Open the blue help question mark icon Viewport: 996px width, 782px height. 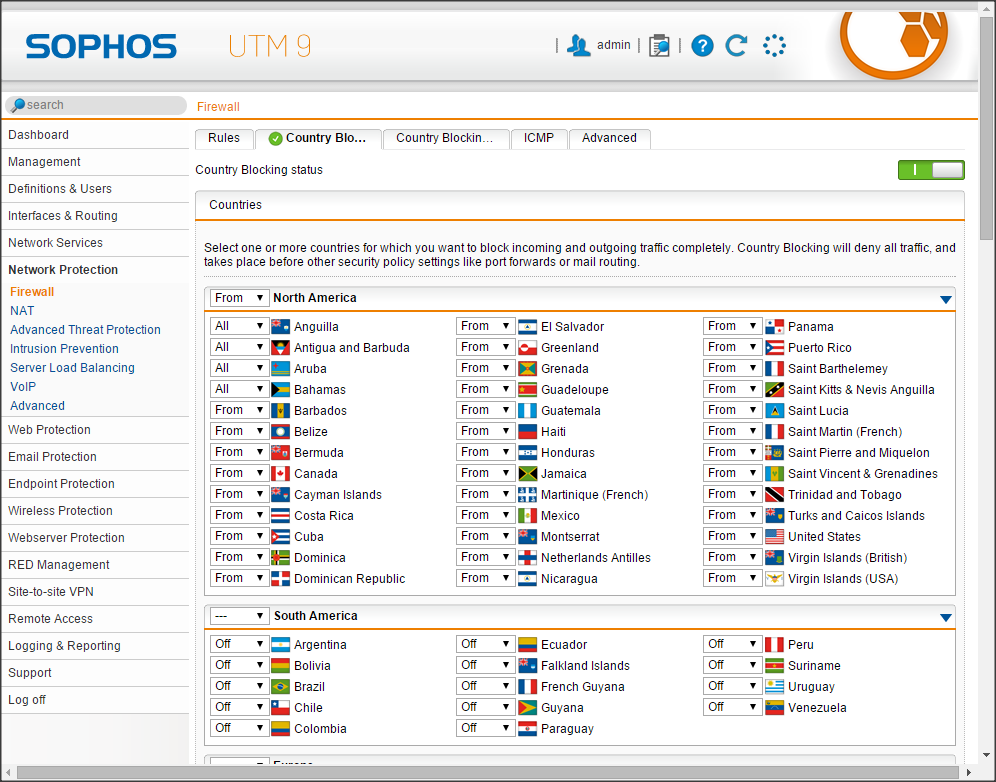pos(702,46)
